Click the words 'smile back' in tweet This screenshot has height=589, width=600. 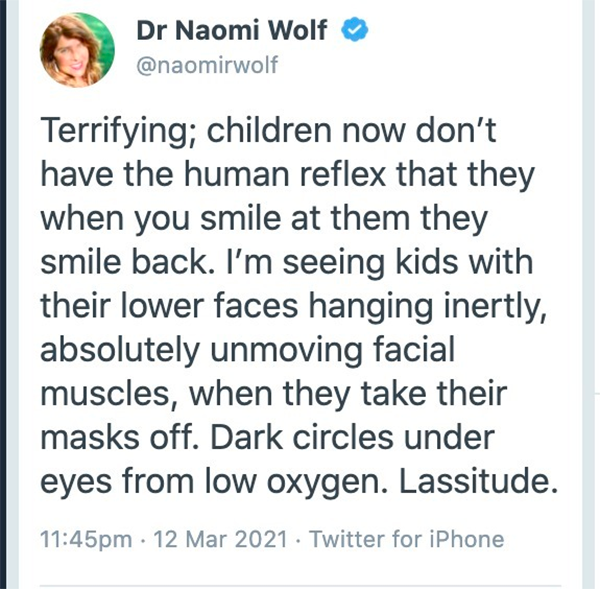click(x=123, y=262)
